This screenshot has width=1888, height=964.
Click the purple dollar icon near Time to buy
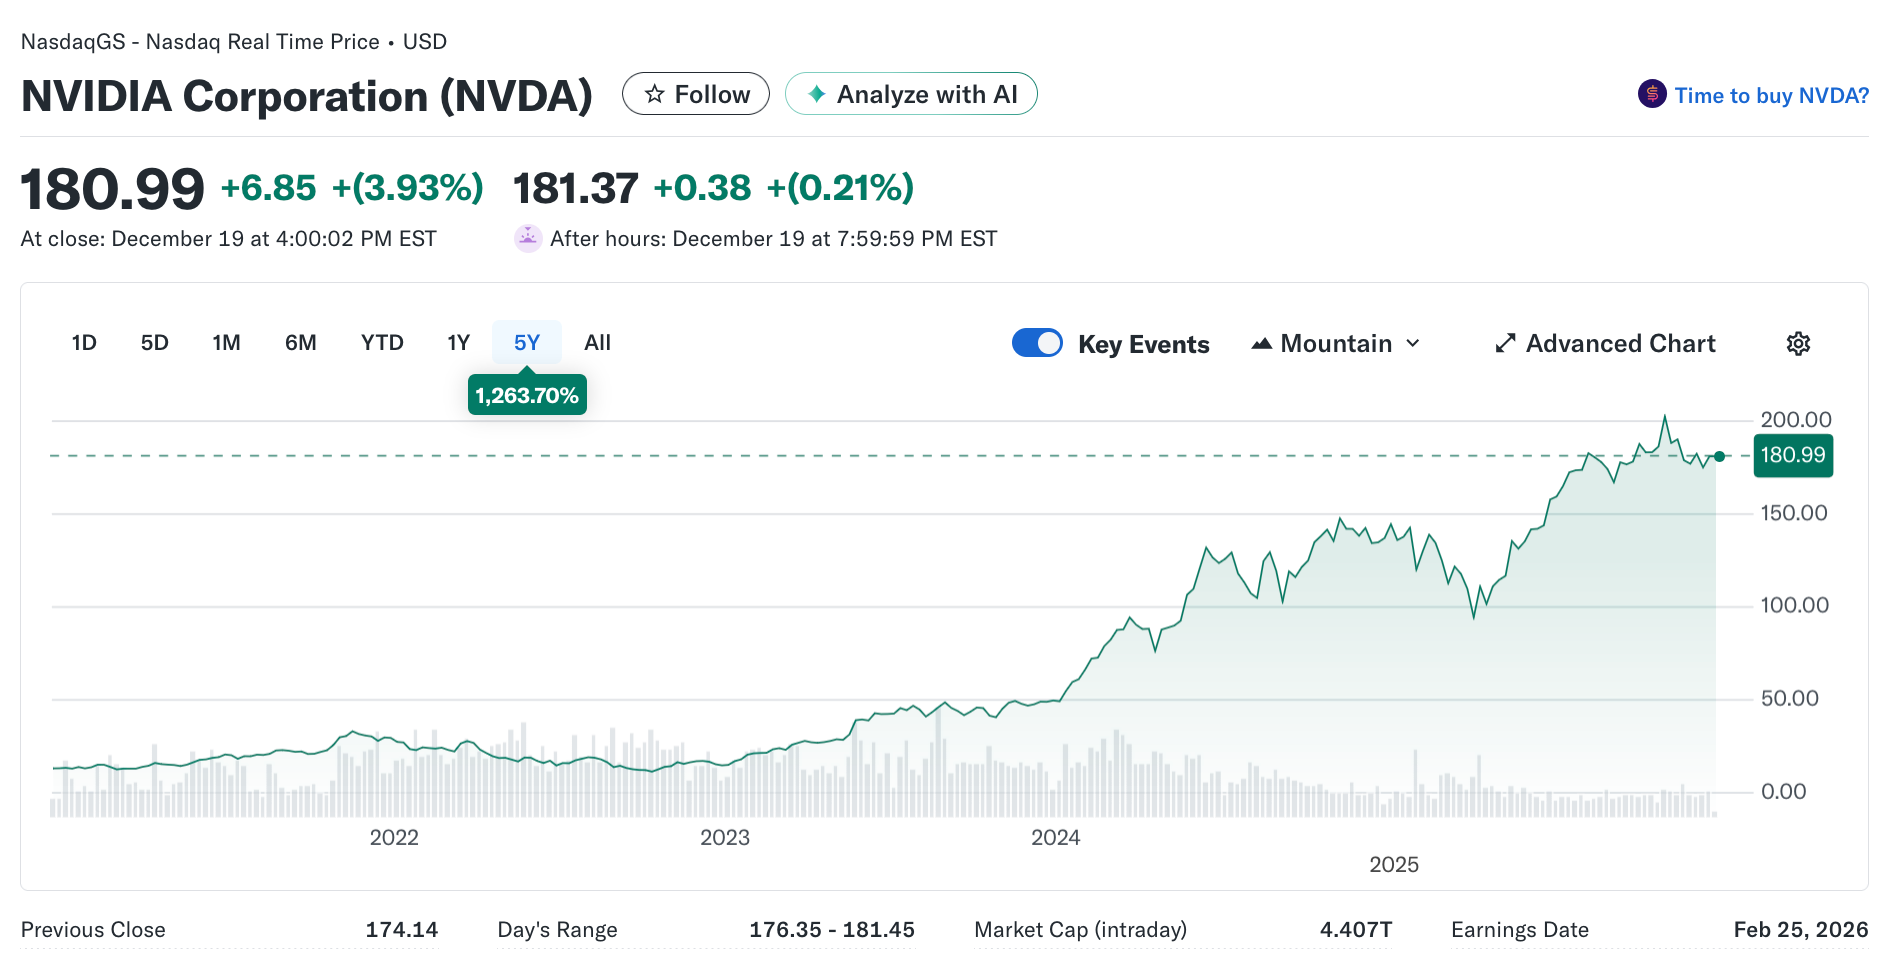click(1651, 94)
